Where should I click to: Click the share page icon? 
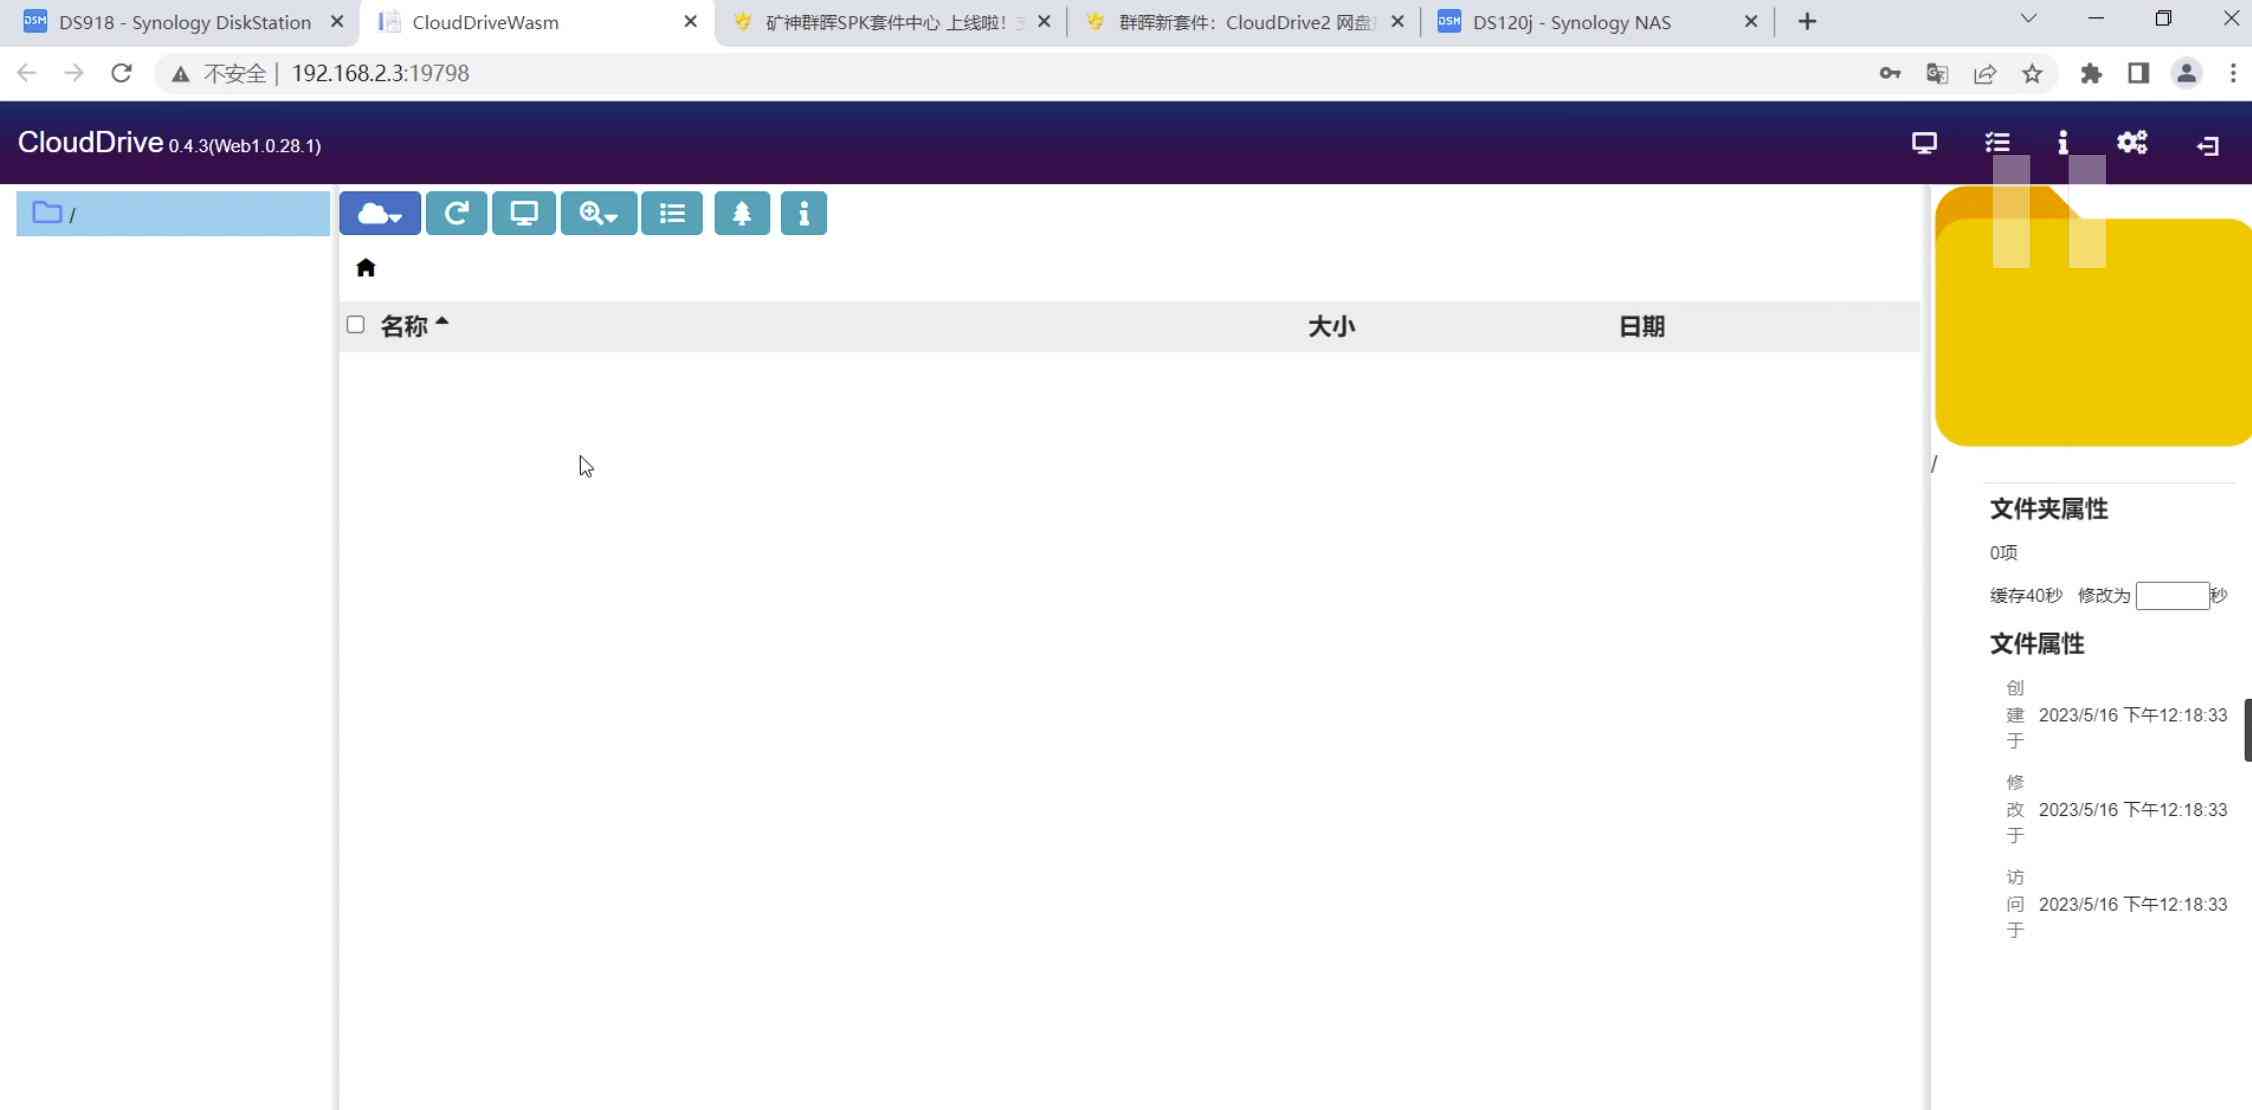pos(1985,73)
